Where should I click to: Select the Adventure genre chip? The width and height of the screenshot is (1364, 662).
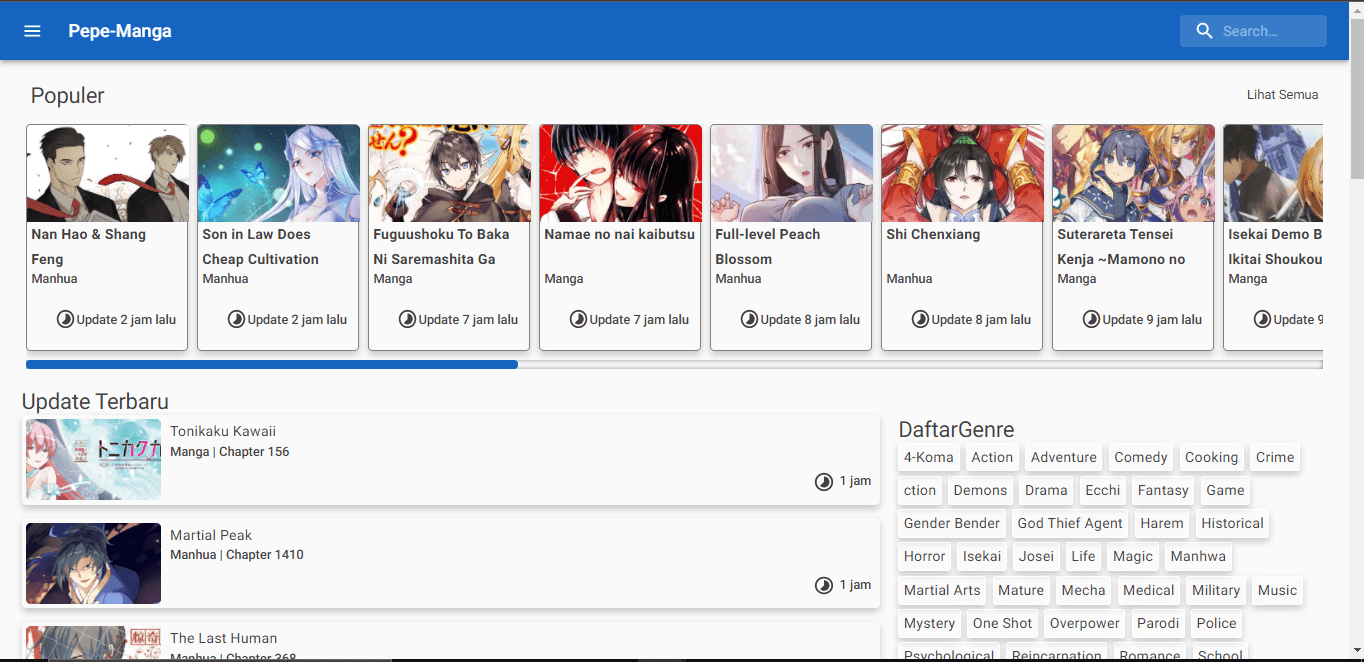[1064, 457]
